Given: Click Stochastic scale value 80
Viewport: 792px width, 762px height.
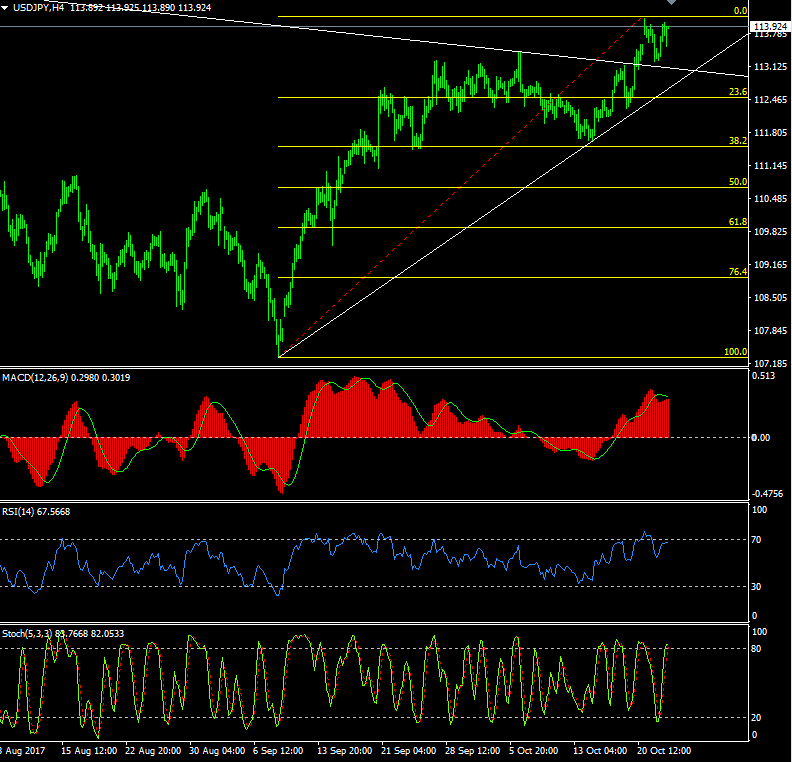Looking at the screenshot, I should point(756,648).
